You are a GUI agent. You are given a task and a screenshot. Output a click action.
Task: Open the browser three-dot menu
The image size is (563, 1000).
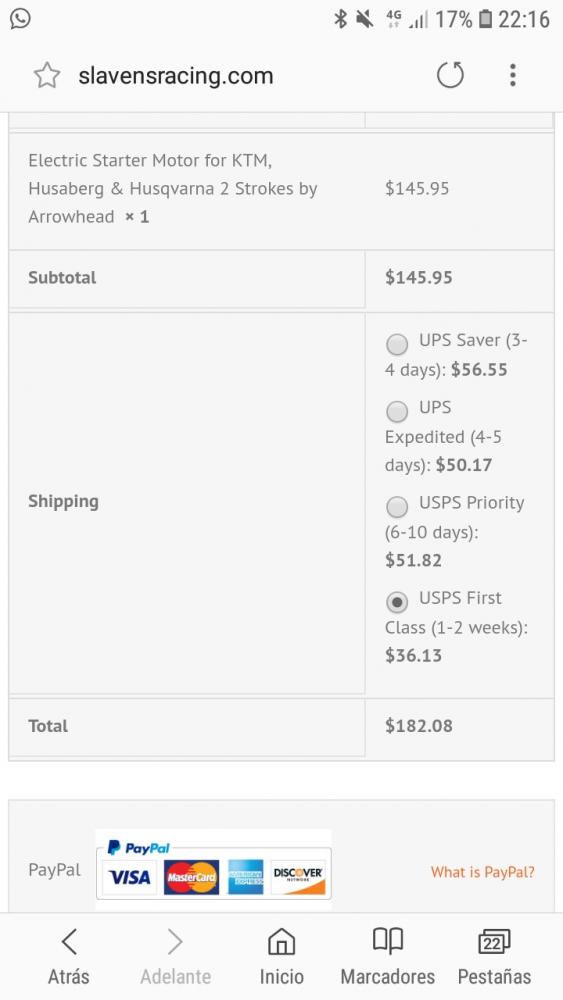tap(513, 75)
